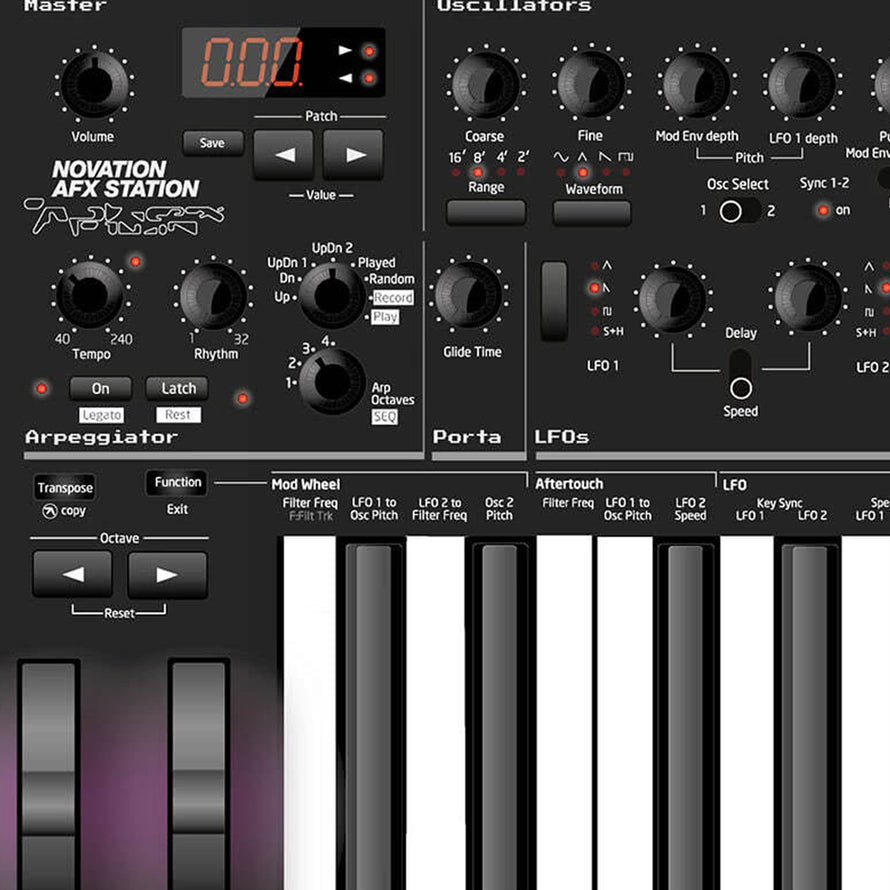The width and height of the screenshot is (890, 890).
Task: Turn the arpeggiator Tempo knob
Action: point(90,294)
